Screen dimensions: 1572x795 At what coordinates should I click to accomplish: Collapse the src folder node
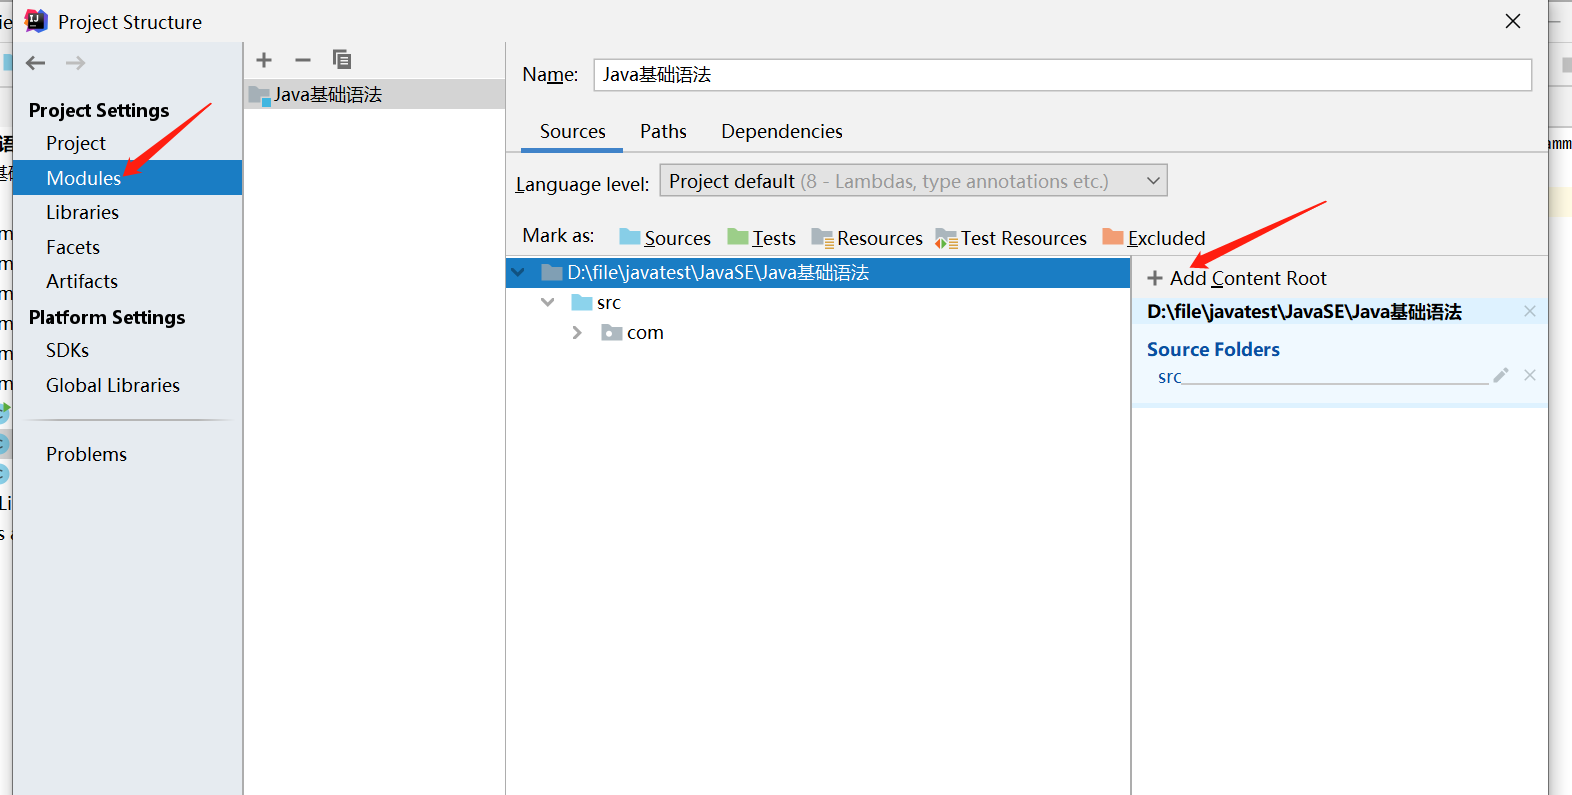pos(548,302)
